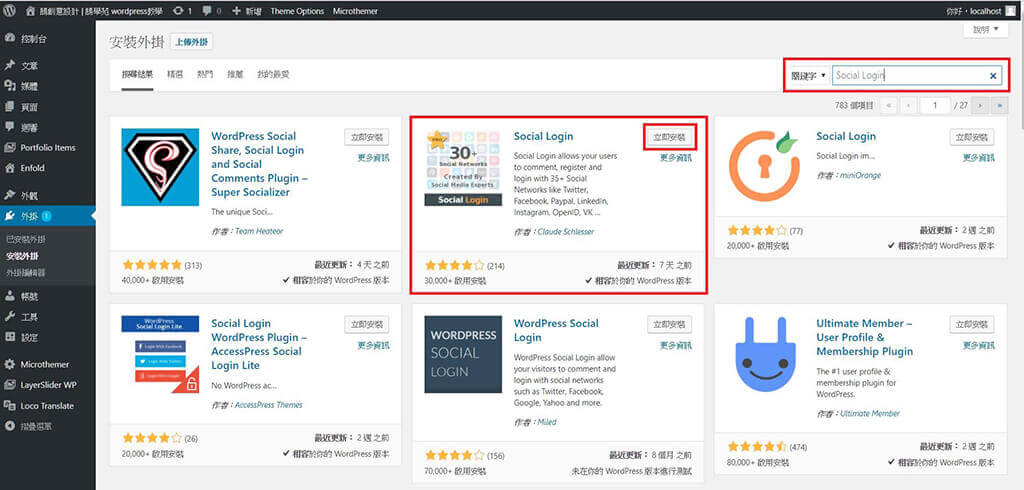This screenshot has height=490, width=1024.
Task: Install Ultimate Member plugin
Action: pyautogui.click(x=972, y=325)
